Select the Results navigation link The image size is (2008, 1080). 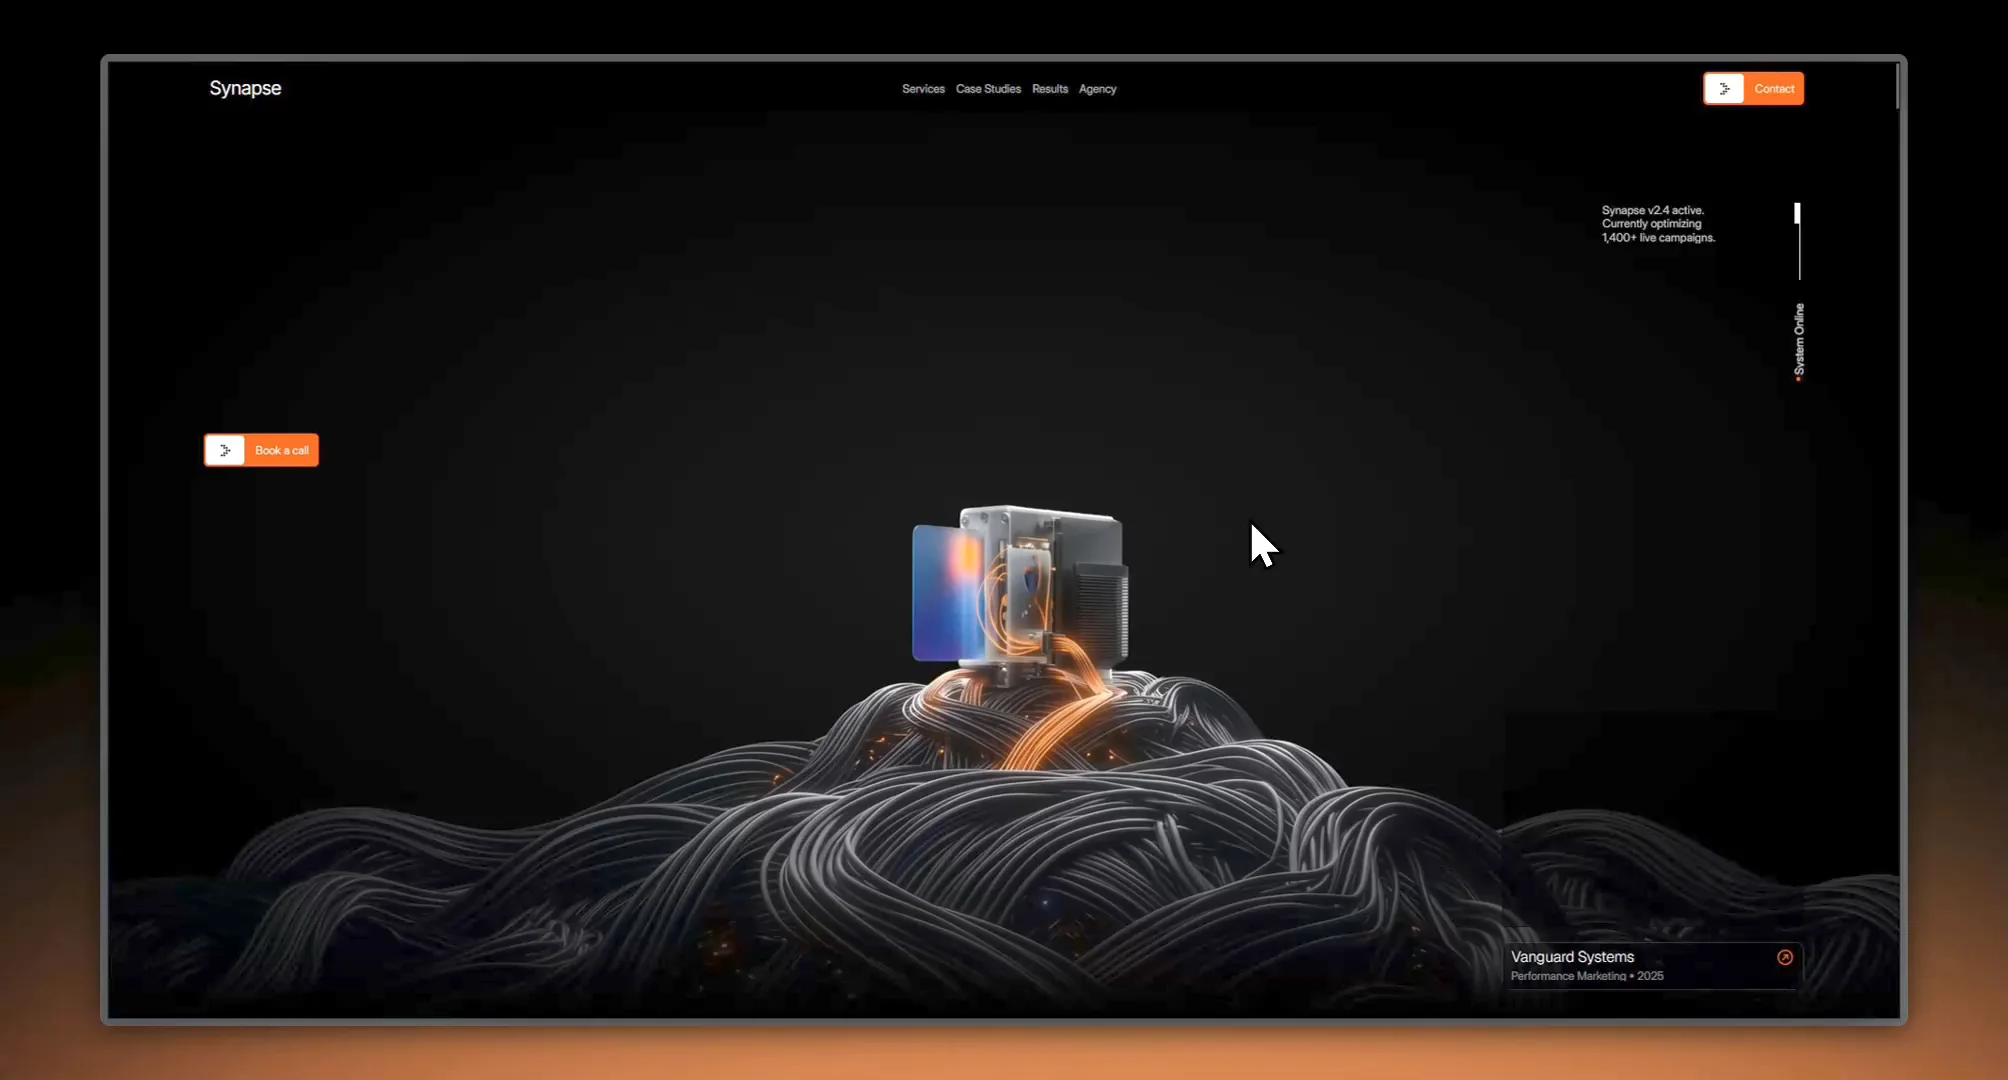click(x=1050, y=89)
